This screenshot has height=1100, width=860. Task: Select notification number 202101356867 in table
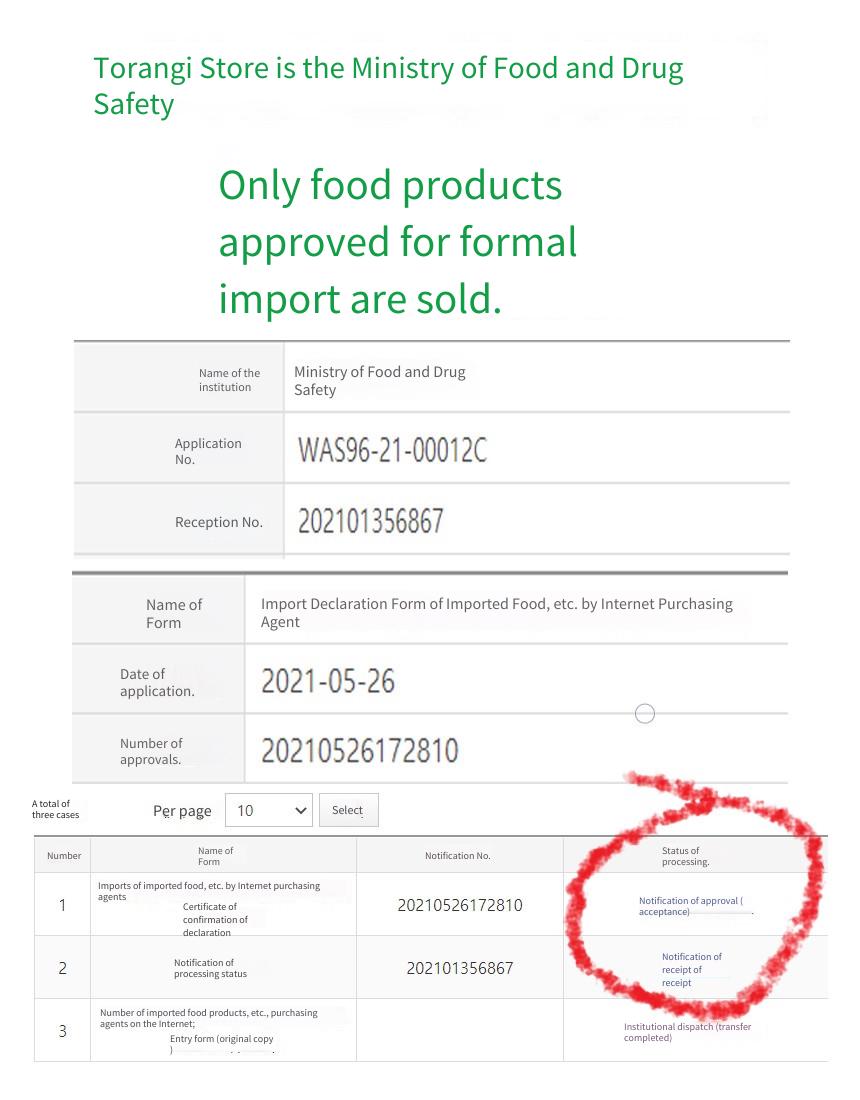click(460, 968)
